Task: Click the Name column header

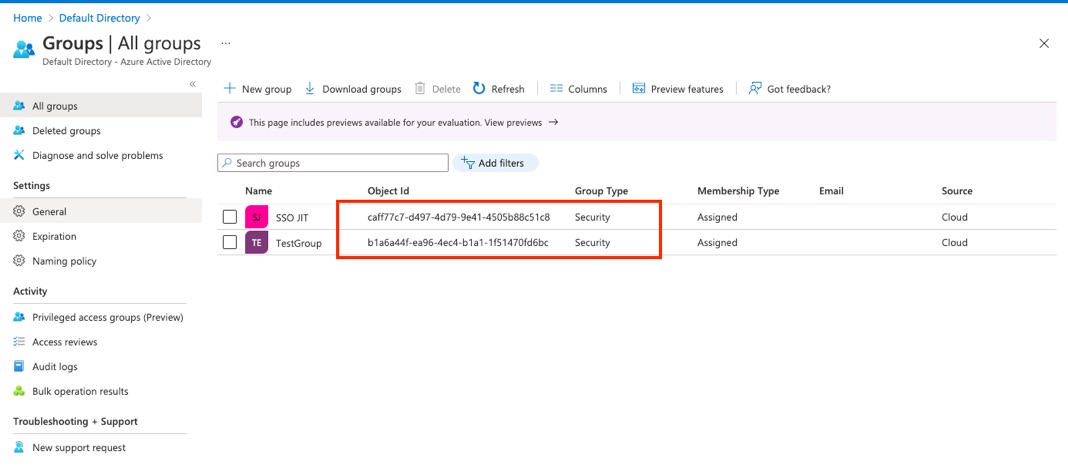Action: [x=258, y=191]
